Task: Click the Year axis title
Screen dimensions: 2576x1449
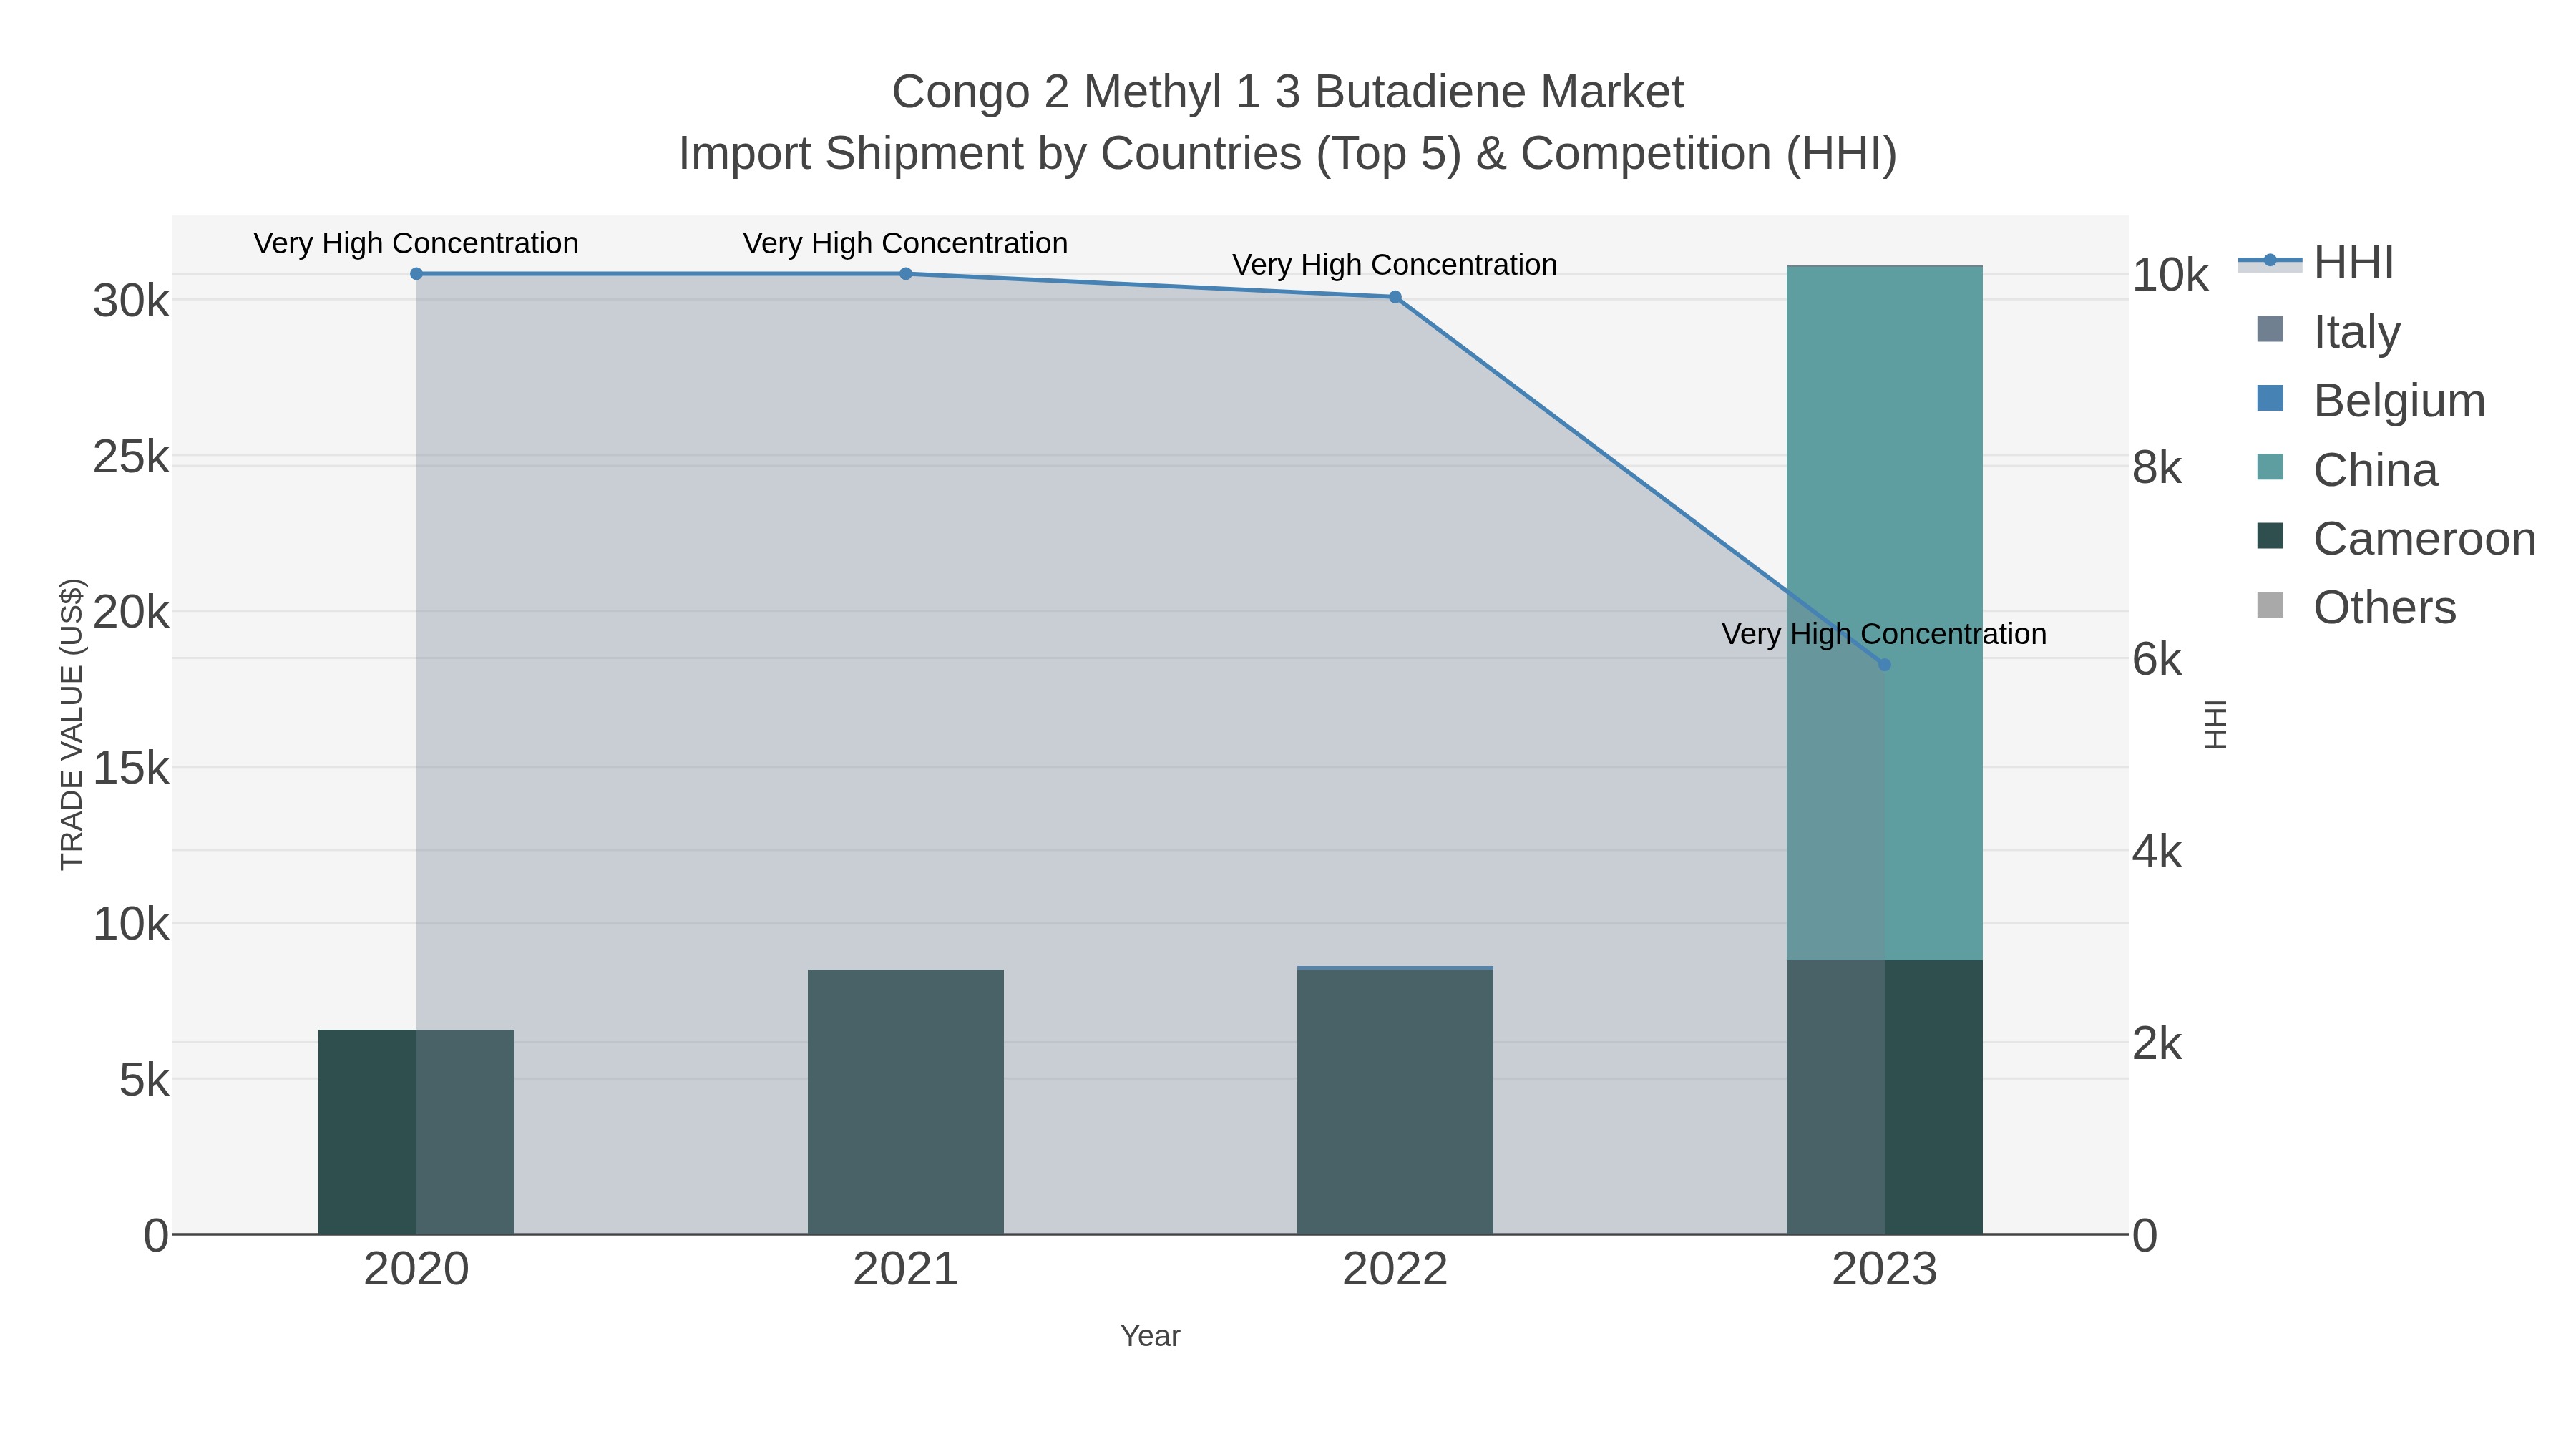Action: 1150,1336
